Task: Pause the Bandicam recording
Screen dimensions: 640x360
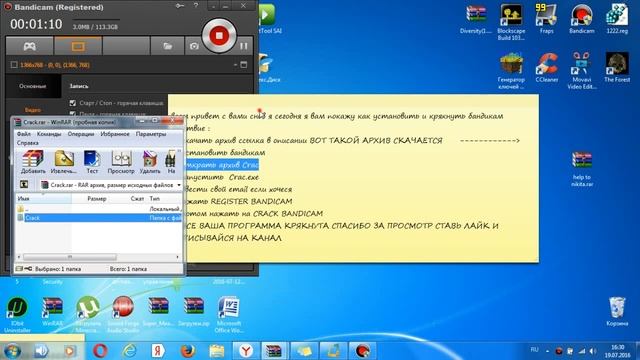Action: 244,46
